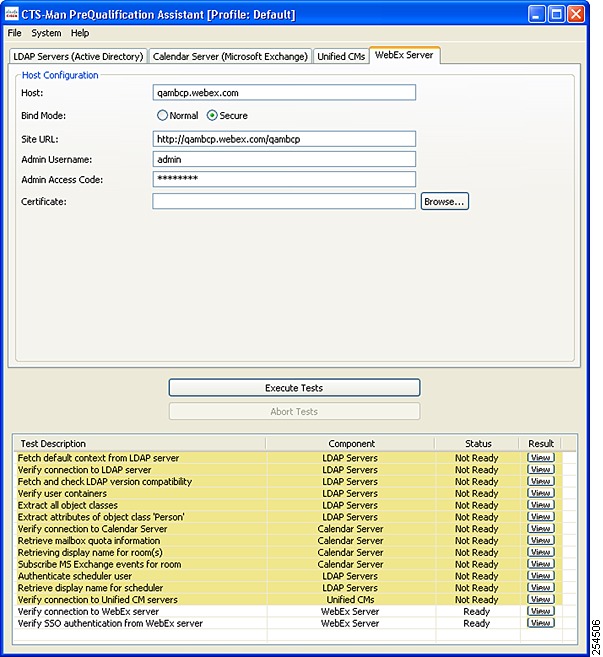Click the Abort Tests button
The width and height of the screenshot is (603, 657).
point(294,411)
